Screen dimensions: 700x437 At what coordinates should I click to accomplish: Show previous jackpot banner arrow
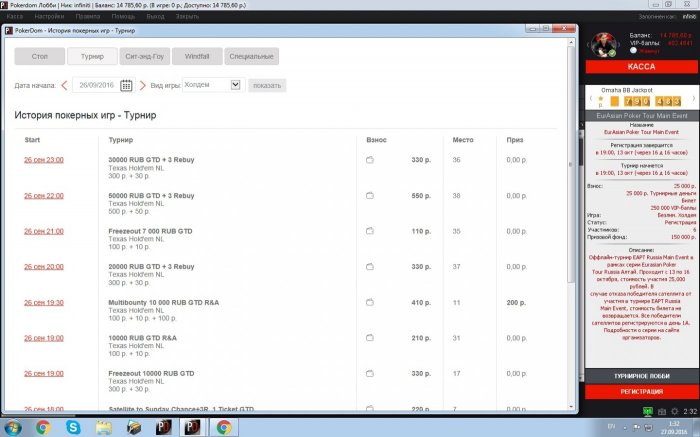coord(591,98)
